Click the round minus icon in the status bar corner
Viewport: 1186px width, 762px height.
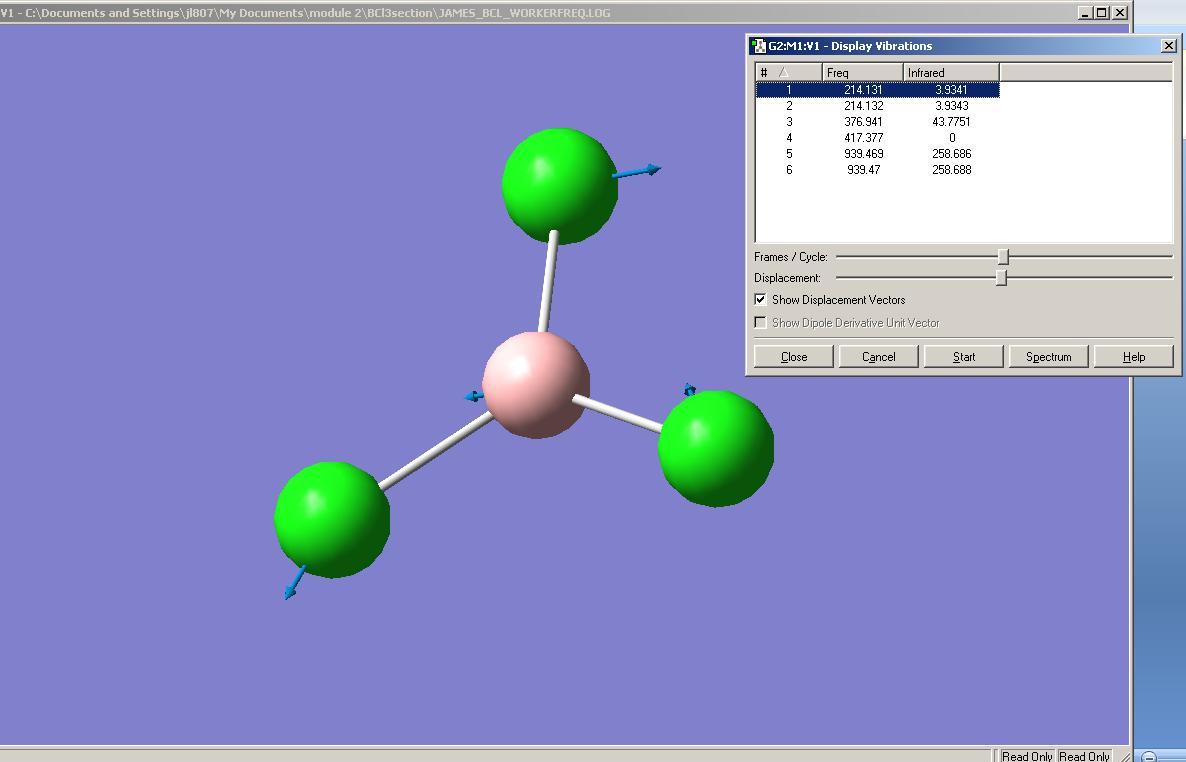(x=1148, y=756)
